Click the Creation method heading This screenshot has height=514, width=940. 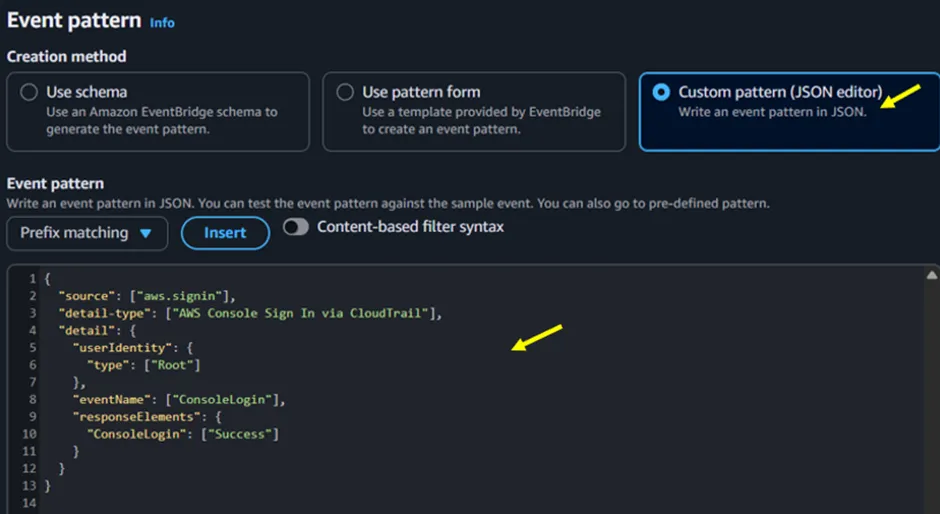tap(67, 56)
